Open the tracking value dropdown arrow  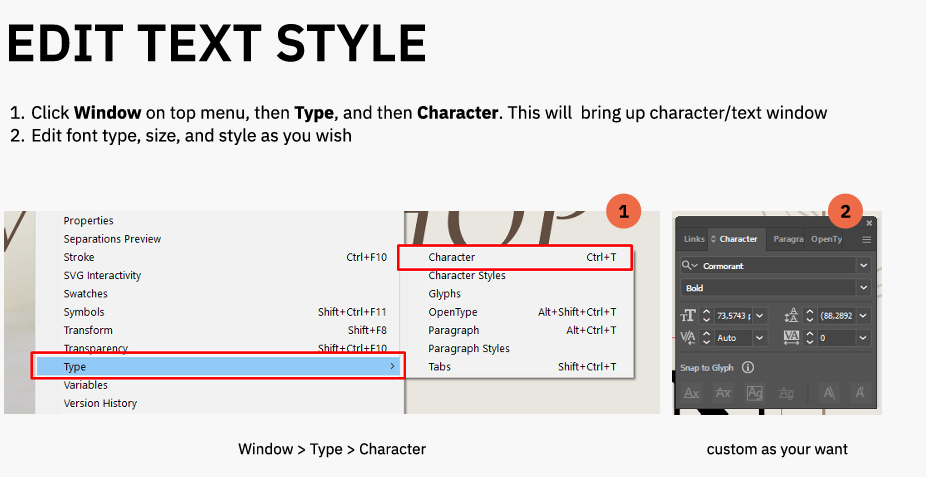click(x=863, y=338)
